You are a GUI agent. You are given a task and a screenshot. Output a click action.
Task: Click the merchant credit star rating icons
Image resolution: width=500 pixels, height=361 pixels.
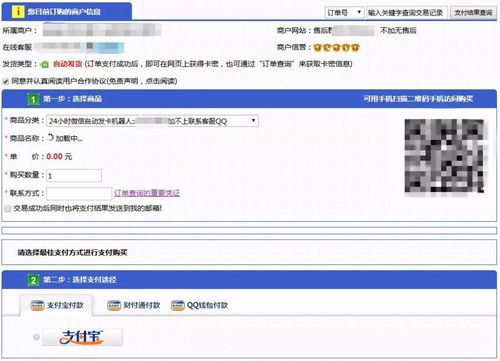[x=336, y=47]
